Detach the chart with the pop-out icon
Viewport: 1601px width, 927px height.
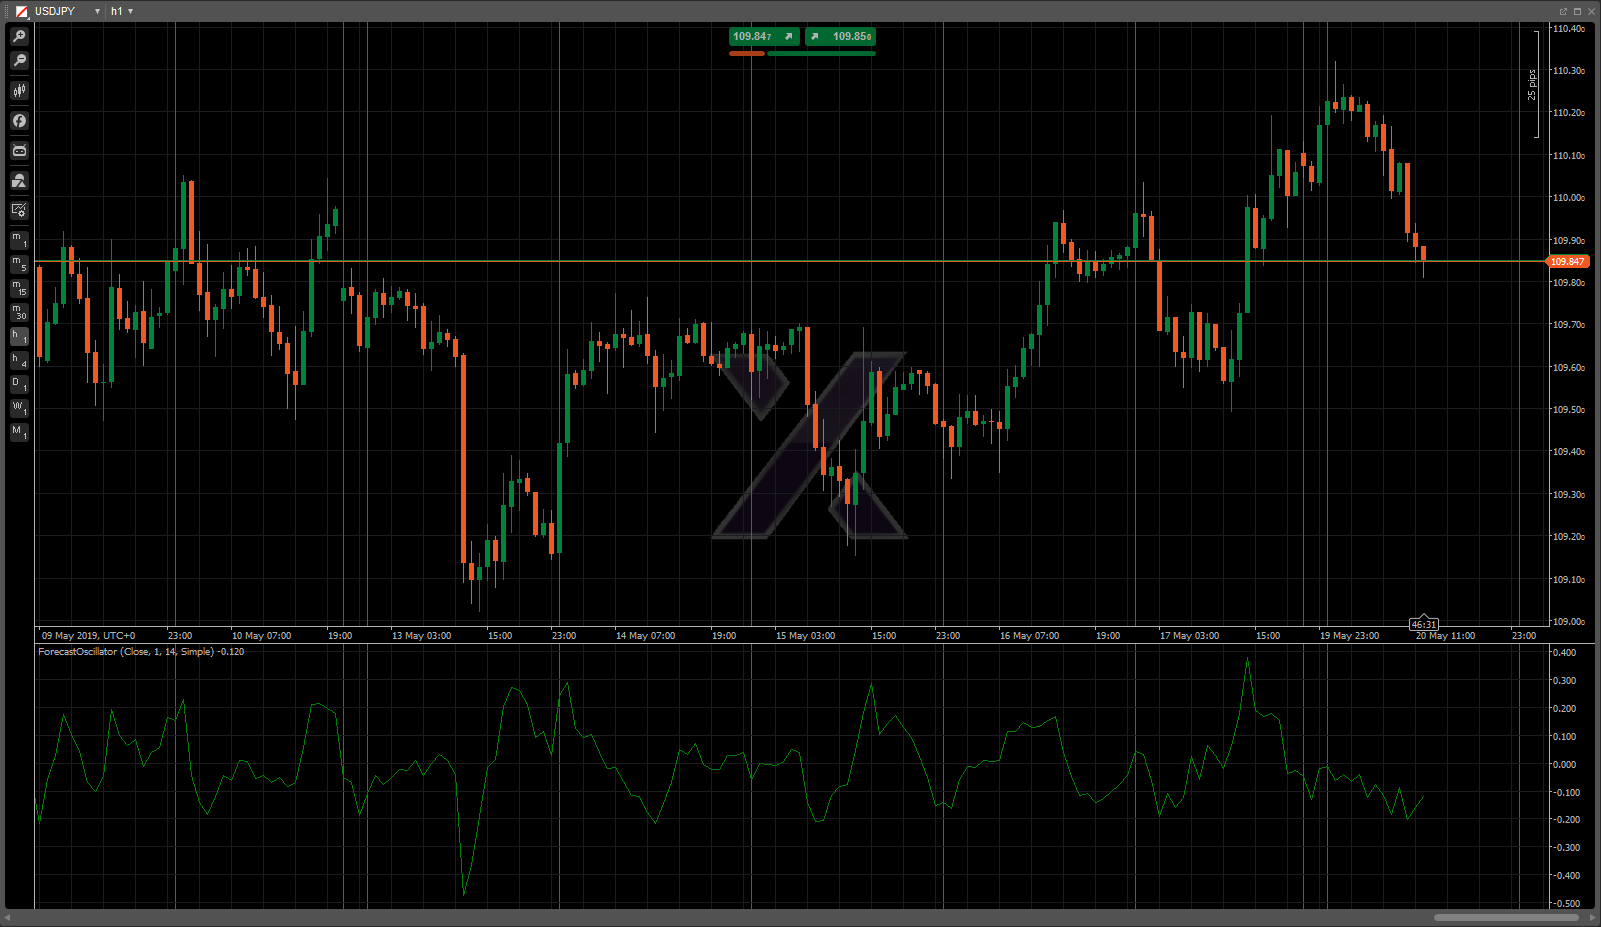[1563, 11]
